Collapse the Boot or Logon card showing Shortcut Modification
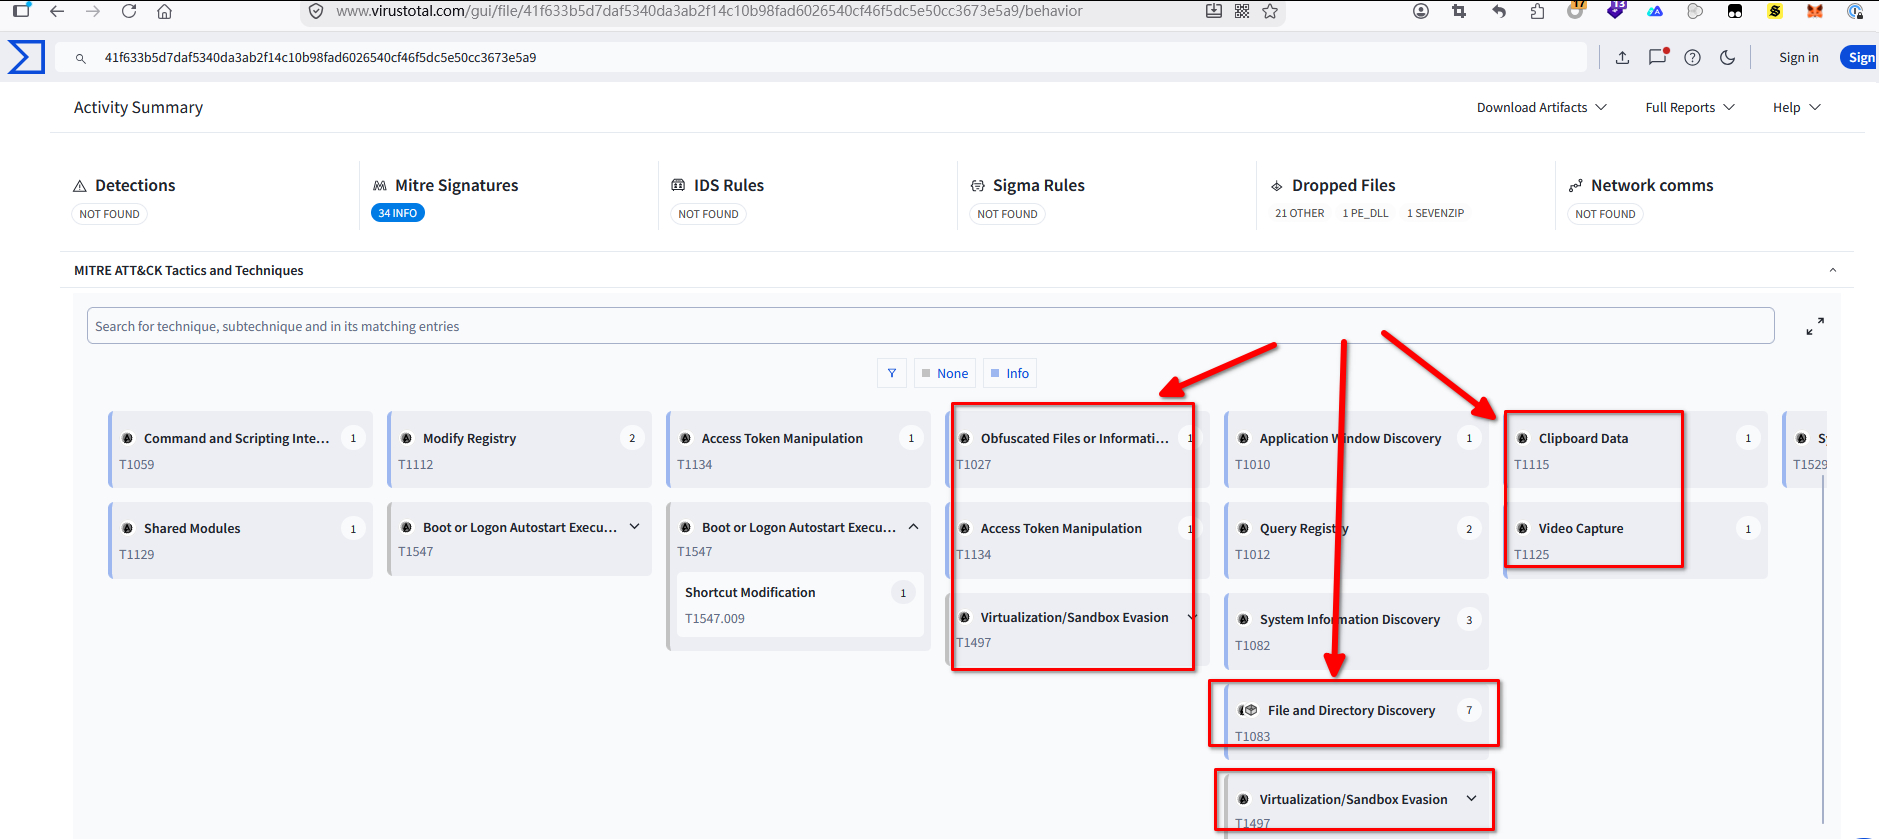Screen dimensions: 1879x839 (913, 527)
